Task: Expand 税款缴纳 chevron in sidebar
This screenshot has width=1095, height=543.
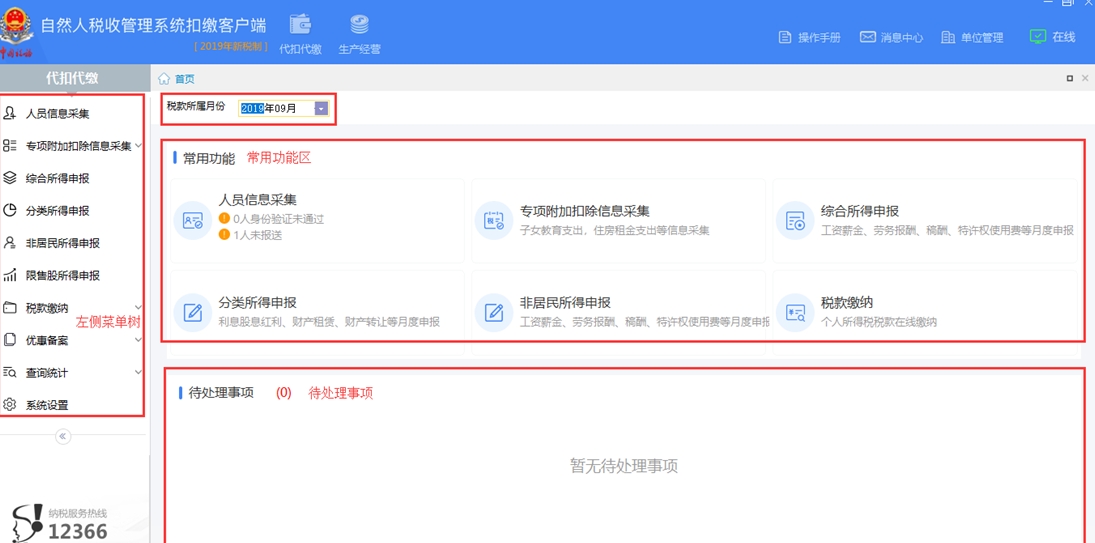Action: 138,308
